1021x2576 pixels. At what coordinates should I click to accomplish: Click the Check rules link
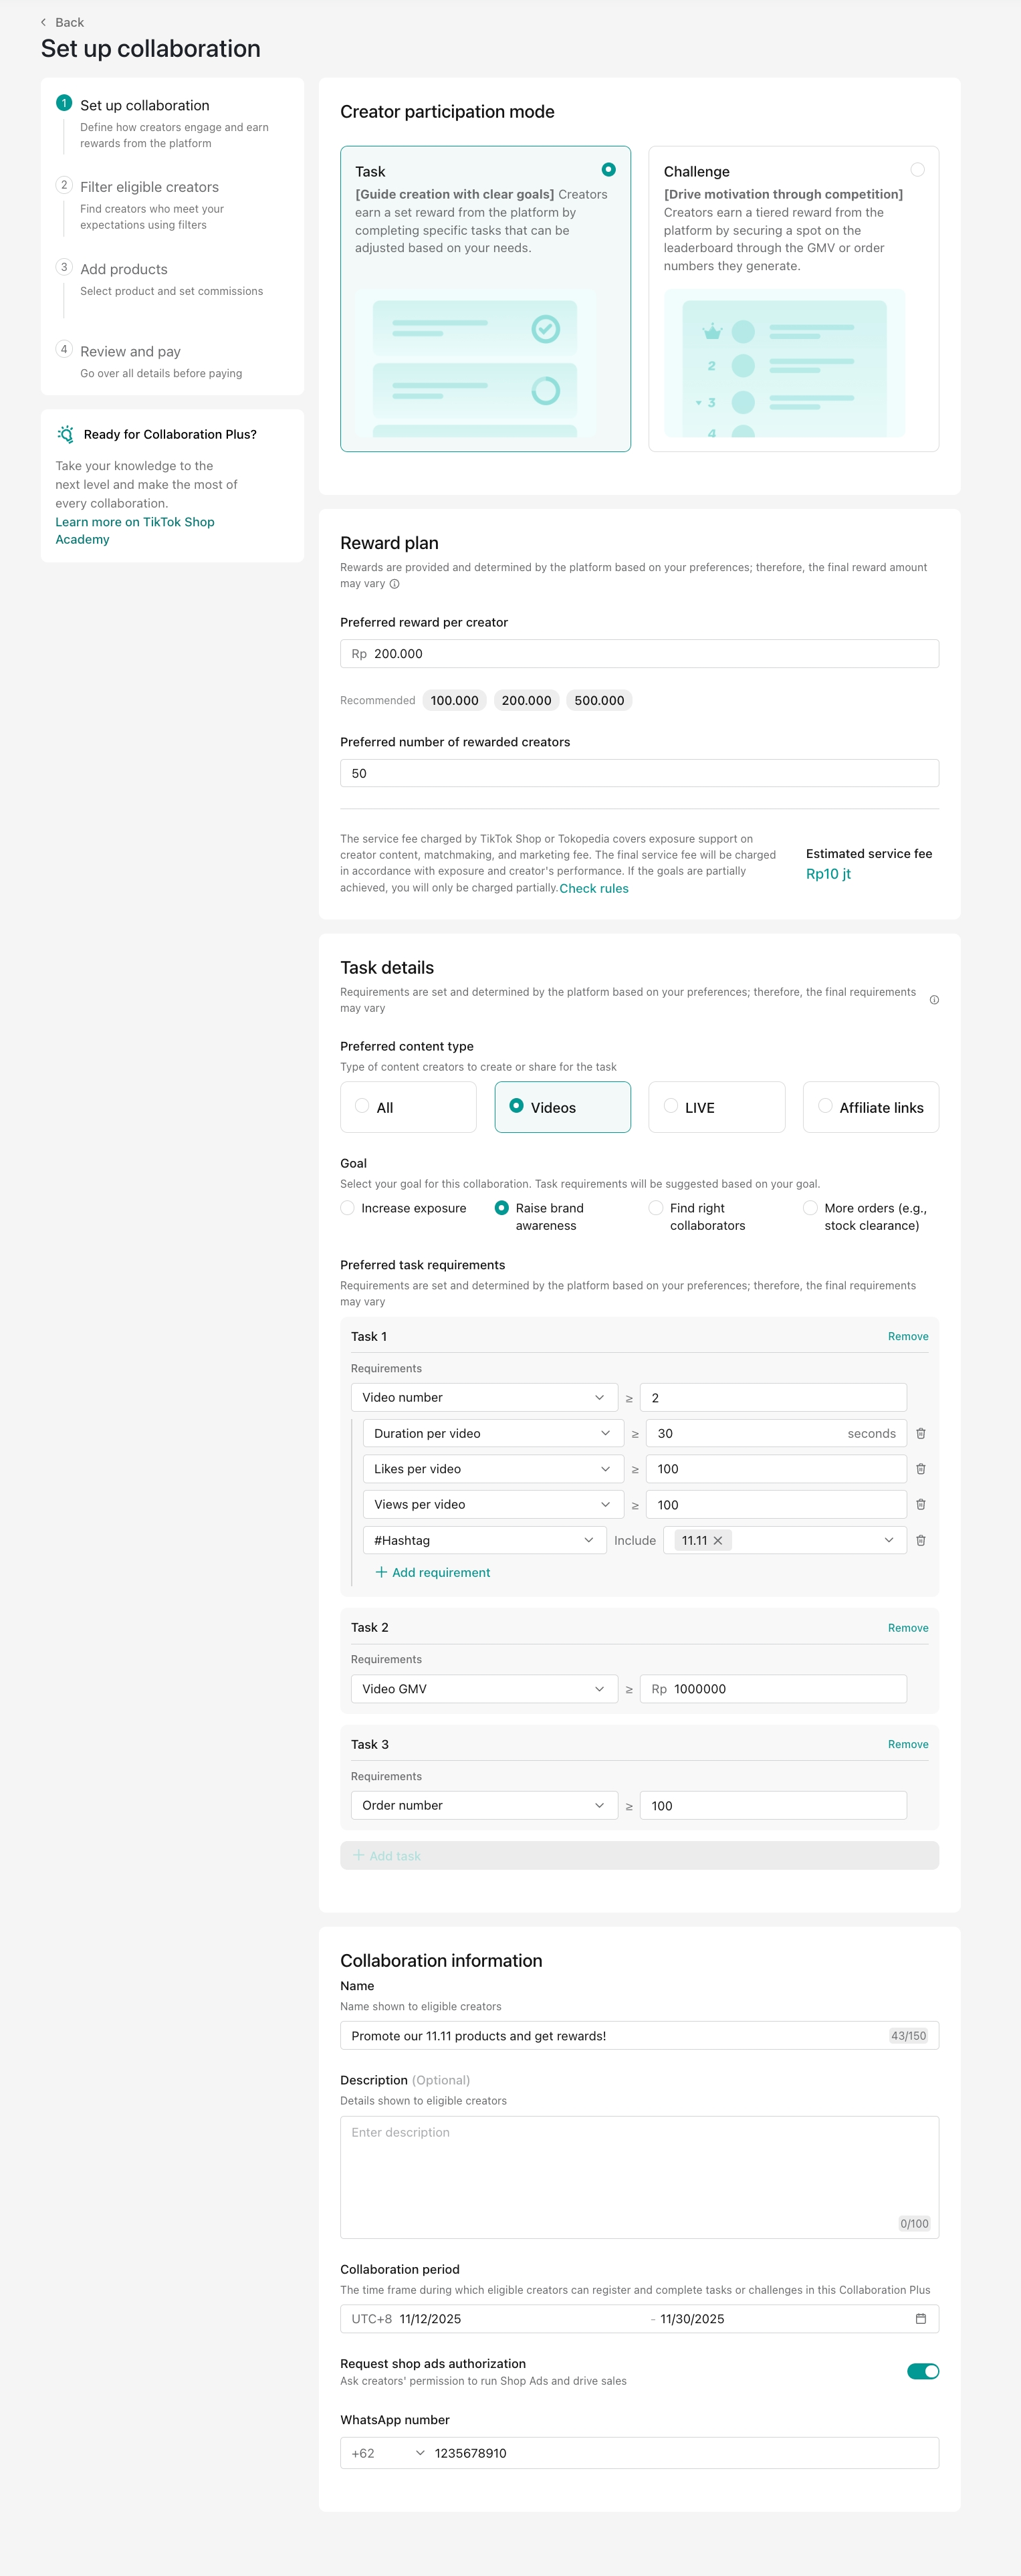tap(594, 888)
